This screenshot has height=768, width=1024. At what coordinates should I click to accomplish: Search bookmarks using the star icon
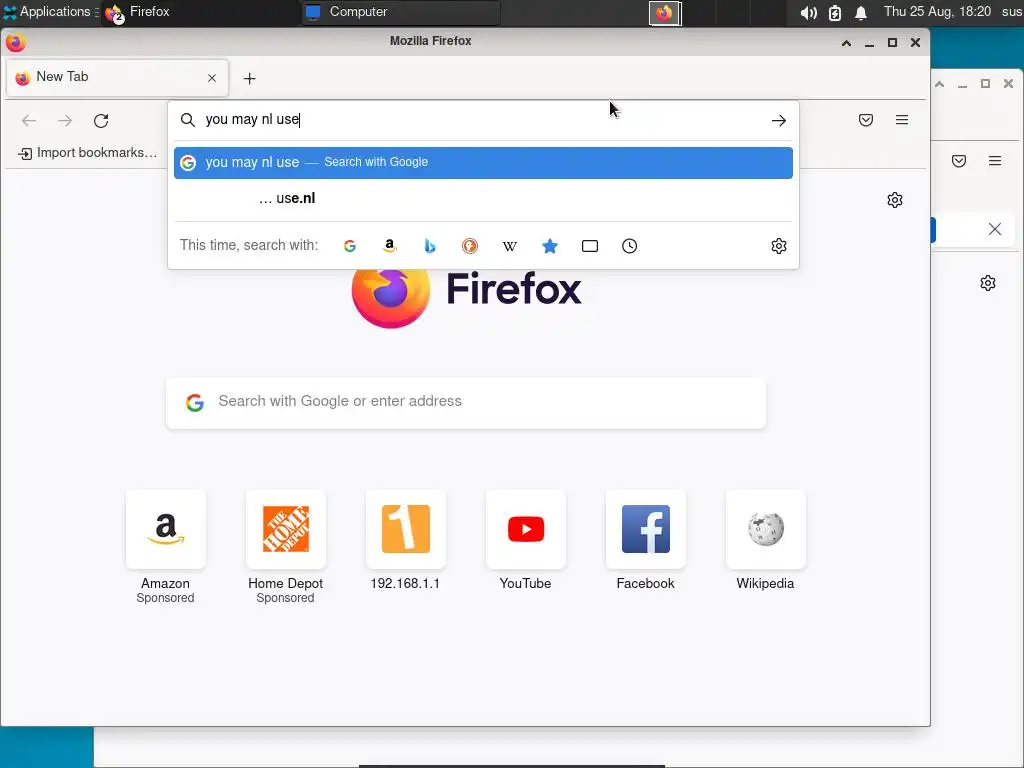coord(550,246)
